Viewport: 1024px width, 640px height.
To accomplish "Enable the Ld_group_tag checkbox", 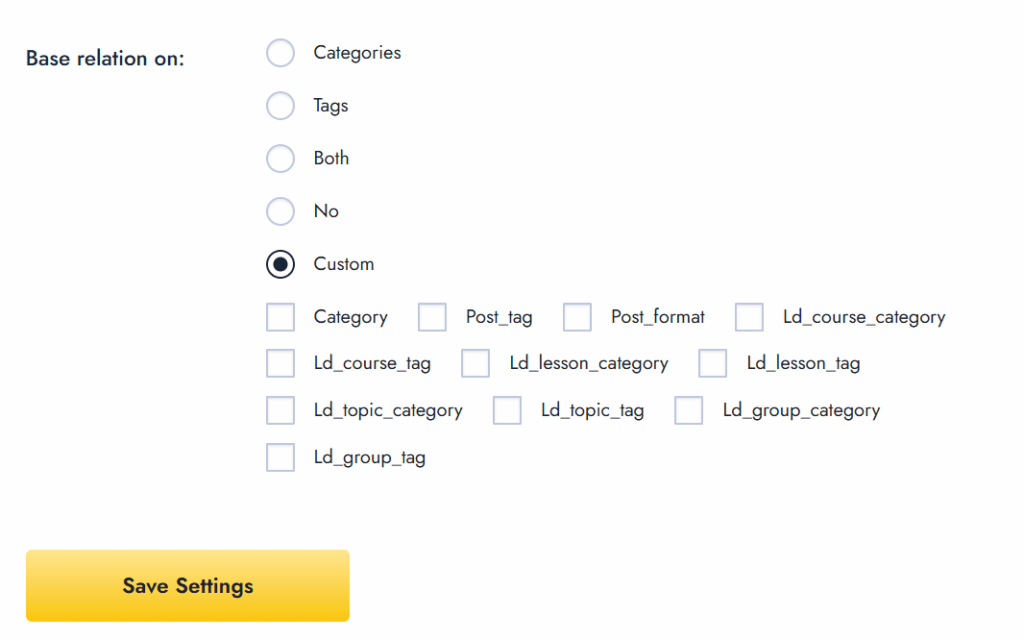I will (x=280, y=457).
